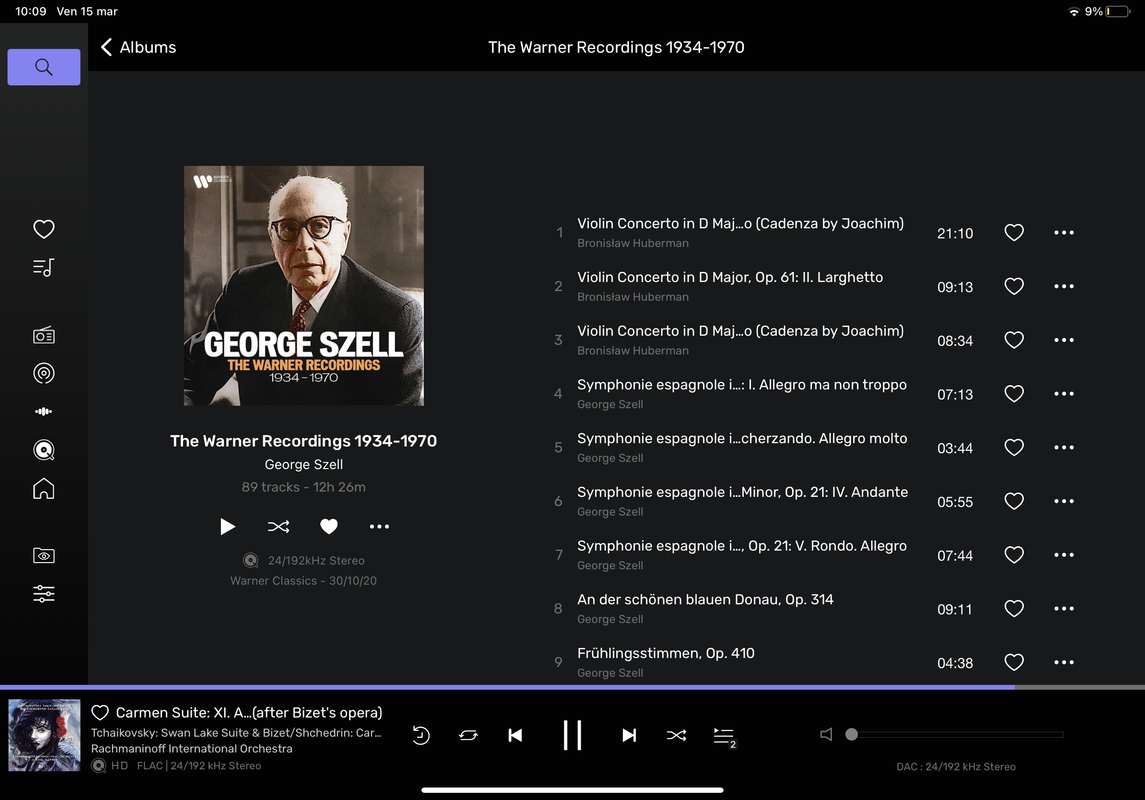Play Symphonie espagnole V. Rondo. Allegro

coord(742,546)
